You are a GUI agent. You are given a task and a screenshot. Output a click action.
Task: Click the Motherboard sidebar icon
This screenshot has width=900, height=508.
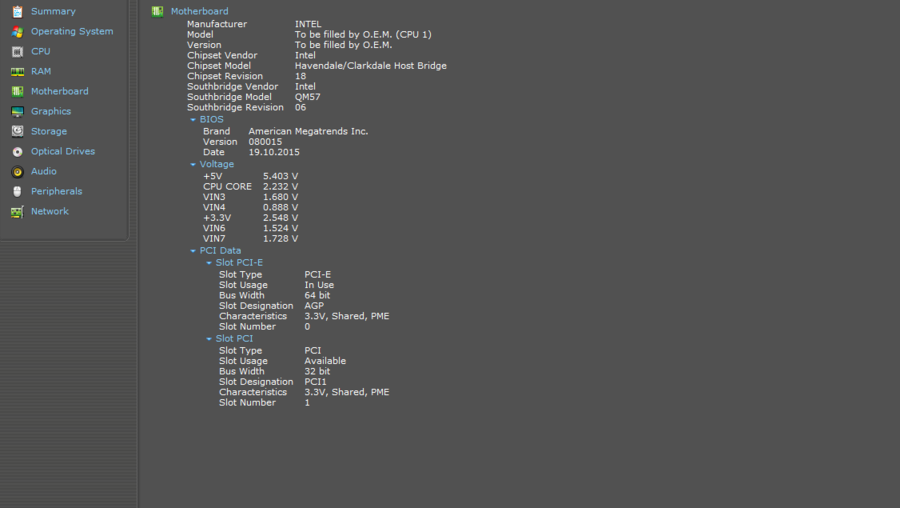point(17,91)
